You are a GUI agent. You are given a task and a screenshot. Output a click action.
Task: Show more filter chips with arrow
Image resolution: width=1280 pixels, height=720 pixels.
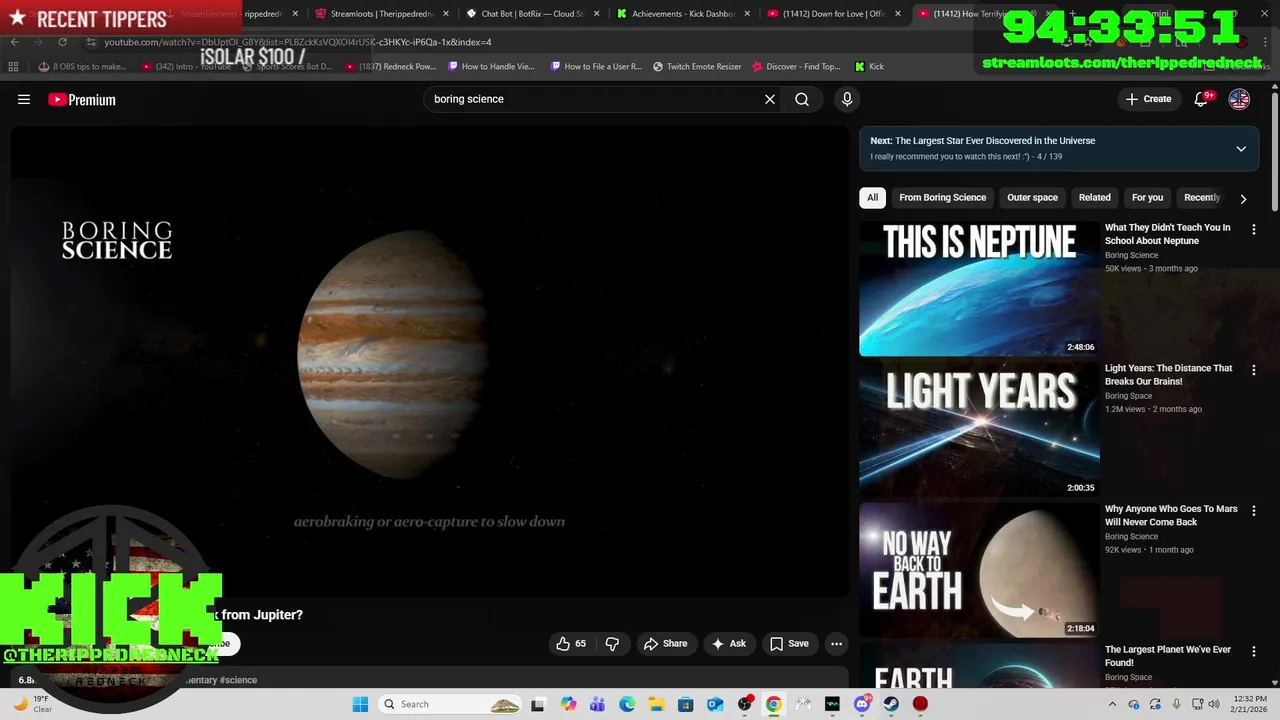[x=1243, y=198]
